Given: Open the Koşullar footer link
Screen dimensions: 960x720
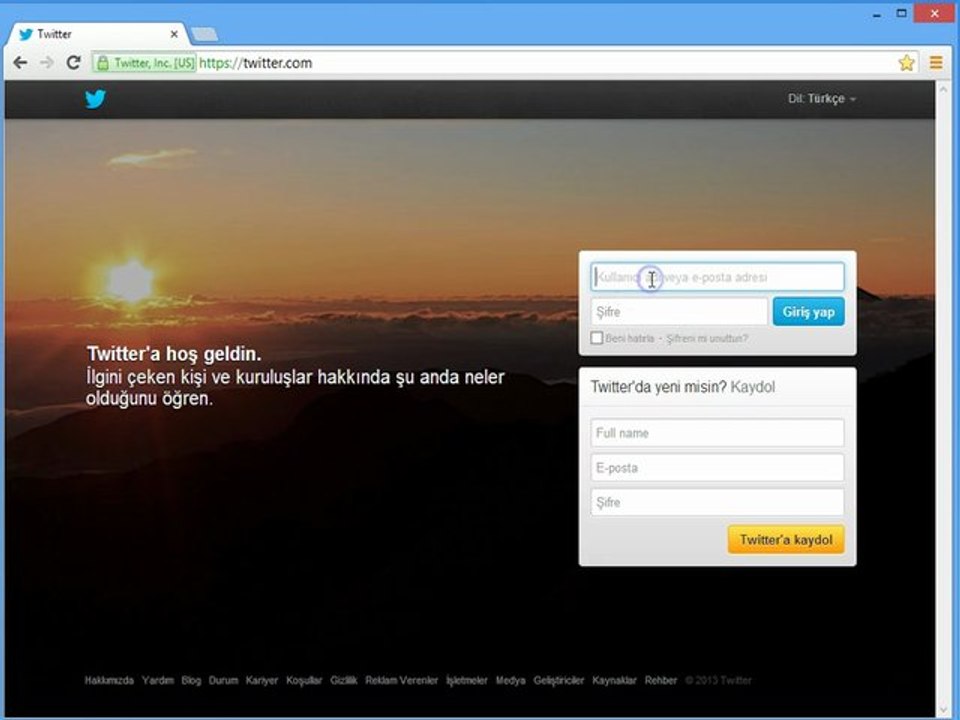Looking at the screenshot, I should (x=304, y=680).
